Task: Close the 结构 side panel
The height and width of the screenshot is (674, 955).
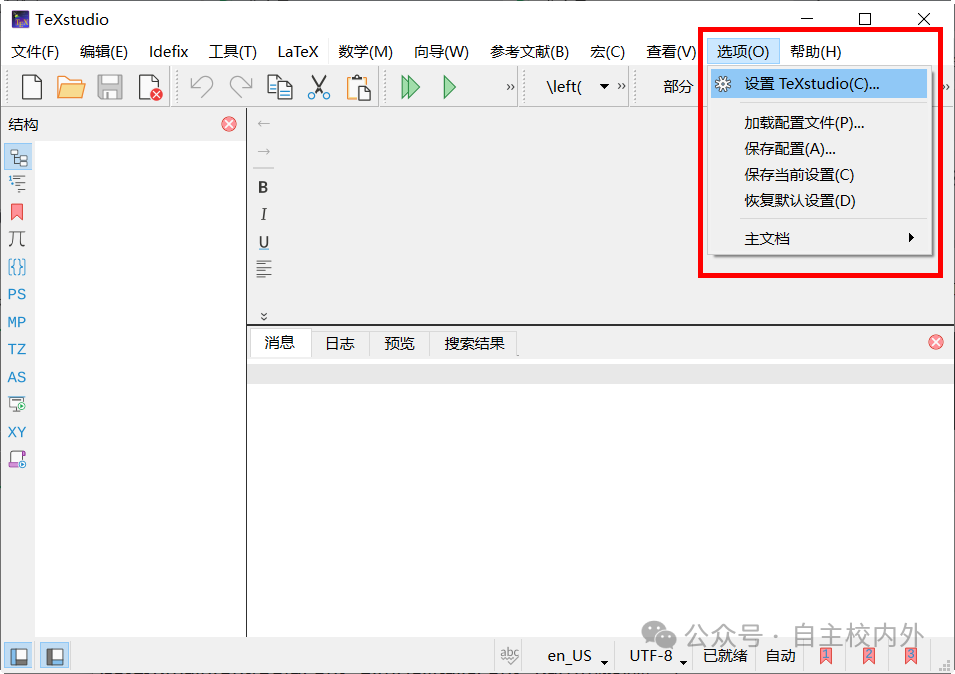Action: point(229,124)
